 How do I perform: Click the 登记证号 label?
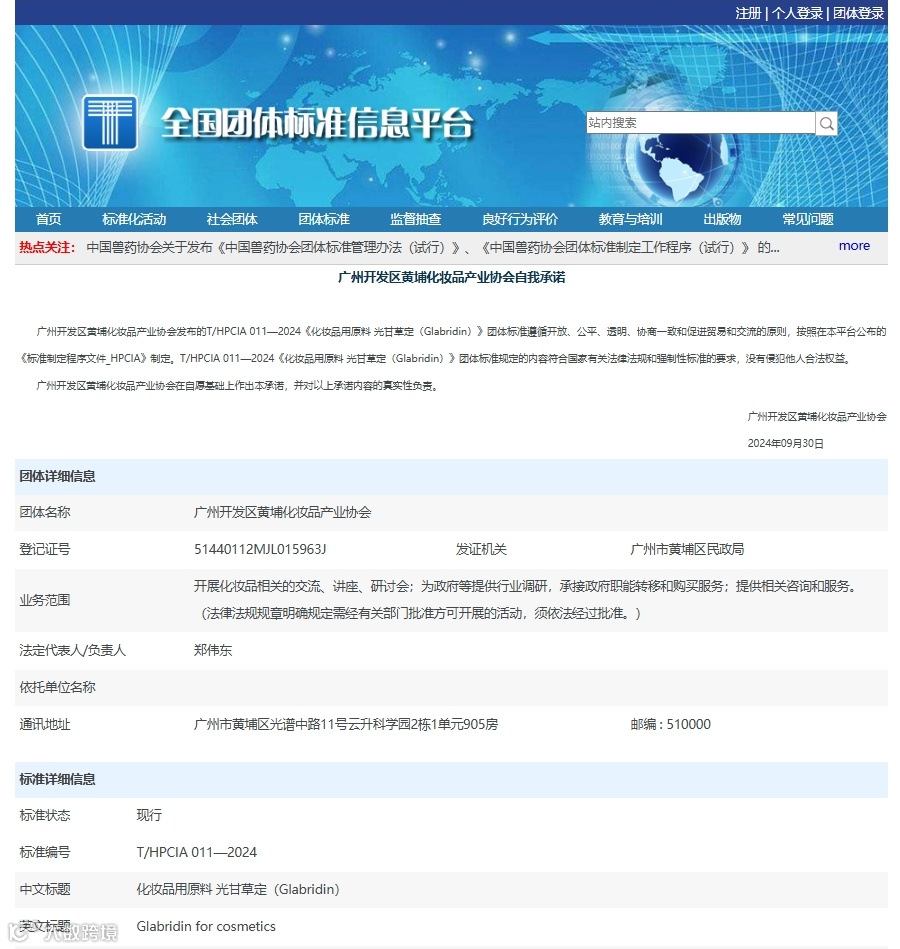(x=45, y=549)
